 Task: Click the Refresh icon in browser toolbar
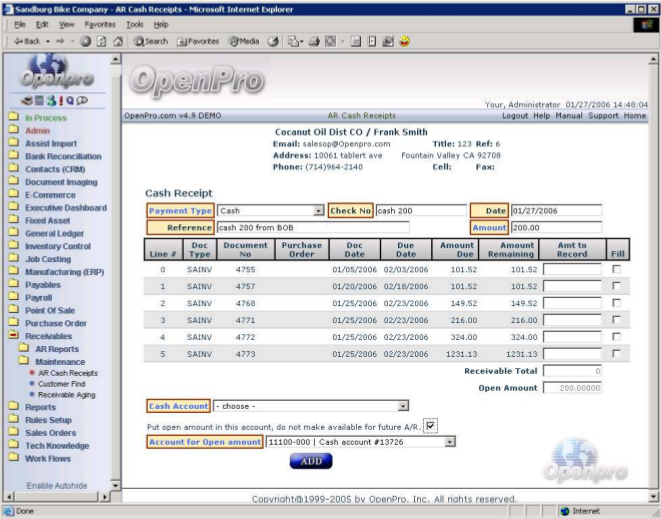click(x=102, y=41)
